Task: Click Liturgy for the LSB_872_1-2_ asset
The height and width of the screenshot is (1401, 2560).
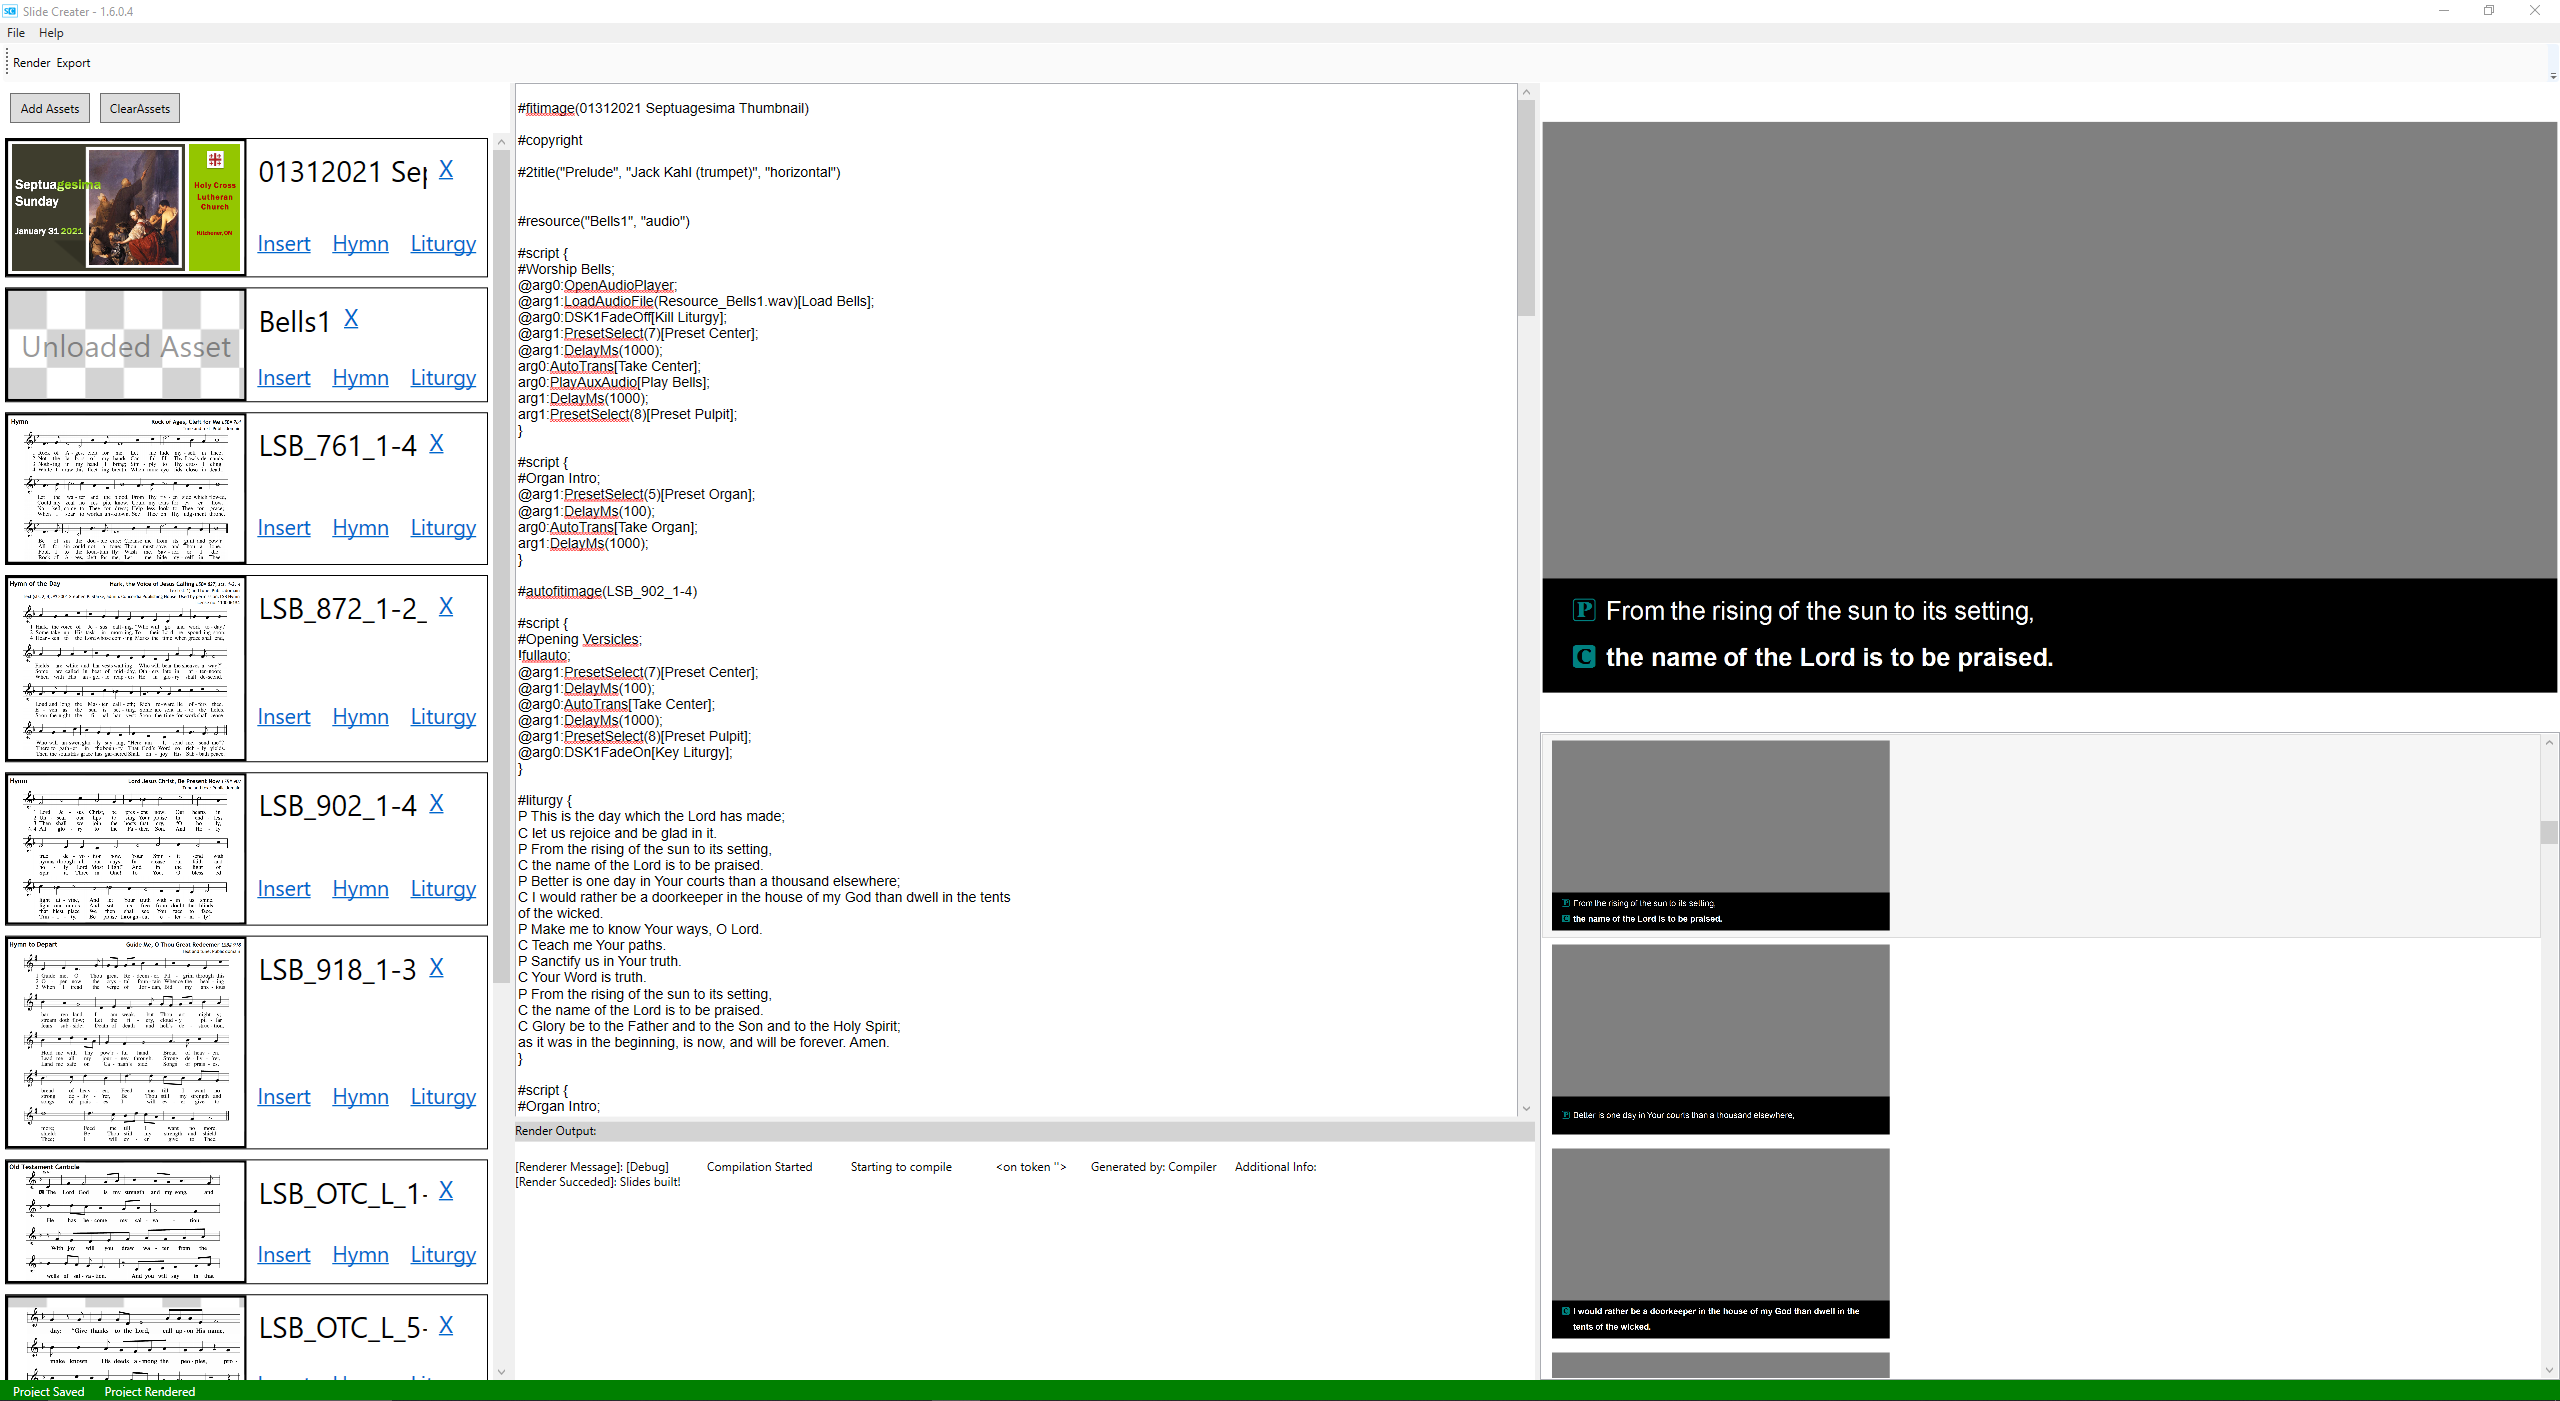Action: [x=443, y=716]
